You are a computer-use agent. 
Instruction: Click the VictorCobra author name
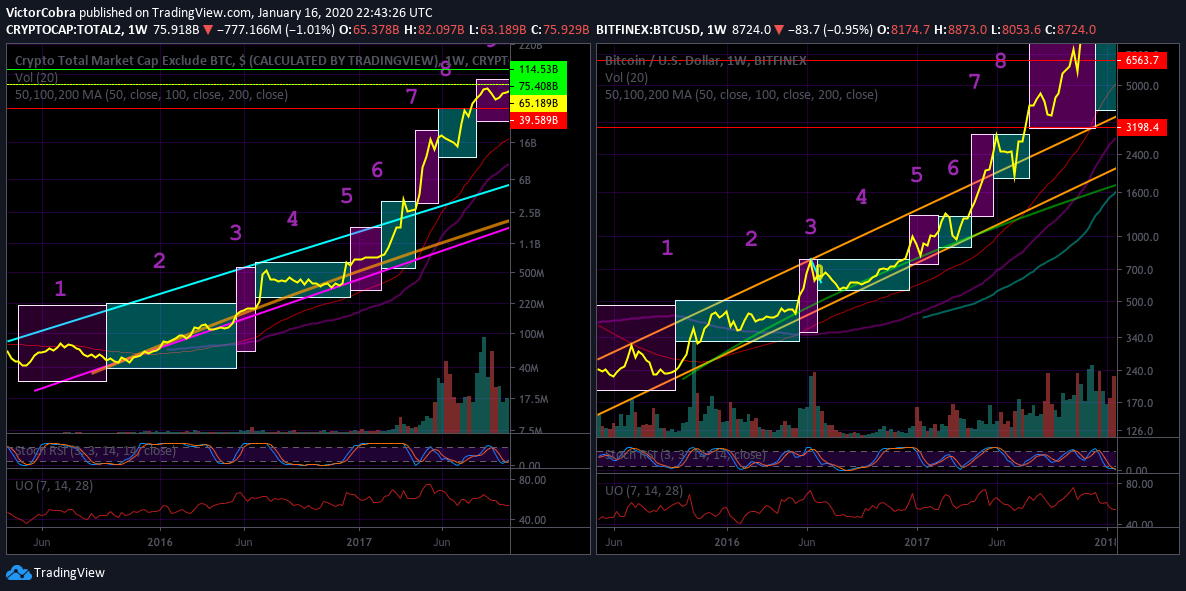click(x=41, y=12)
